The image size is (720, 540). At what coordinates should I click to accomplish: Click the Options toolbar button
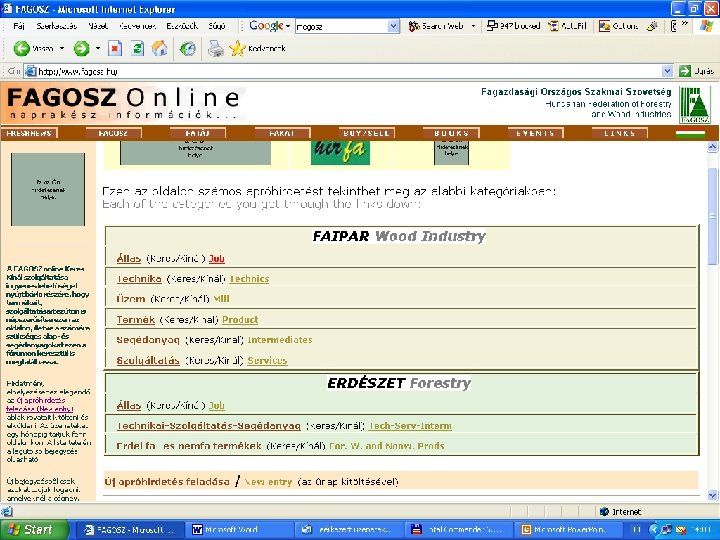point(618,26)
